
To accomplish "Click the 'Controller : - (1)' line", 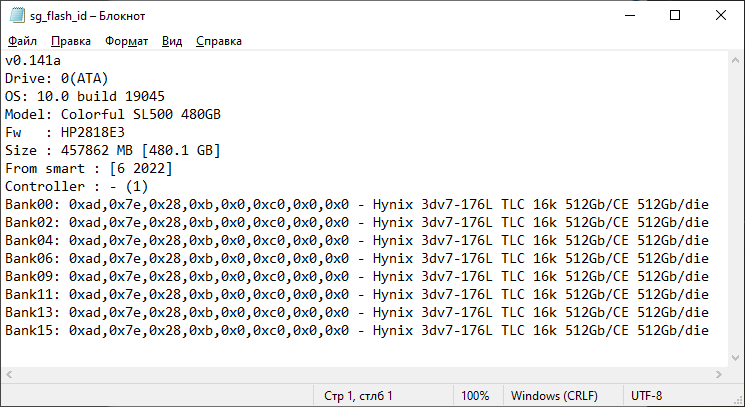I will coord(76,187).
